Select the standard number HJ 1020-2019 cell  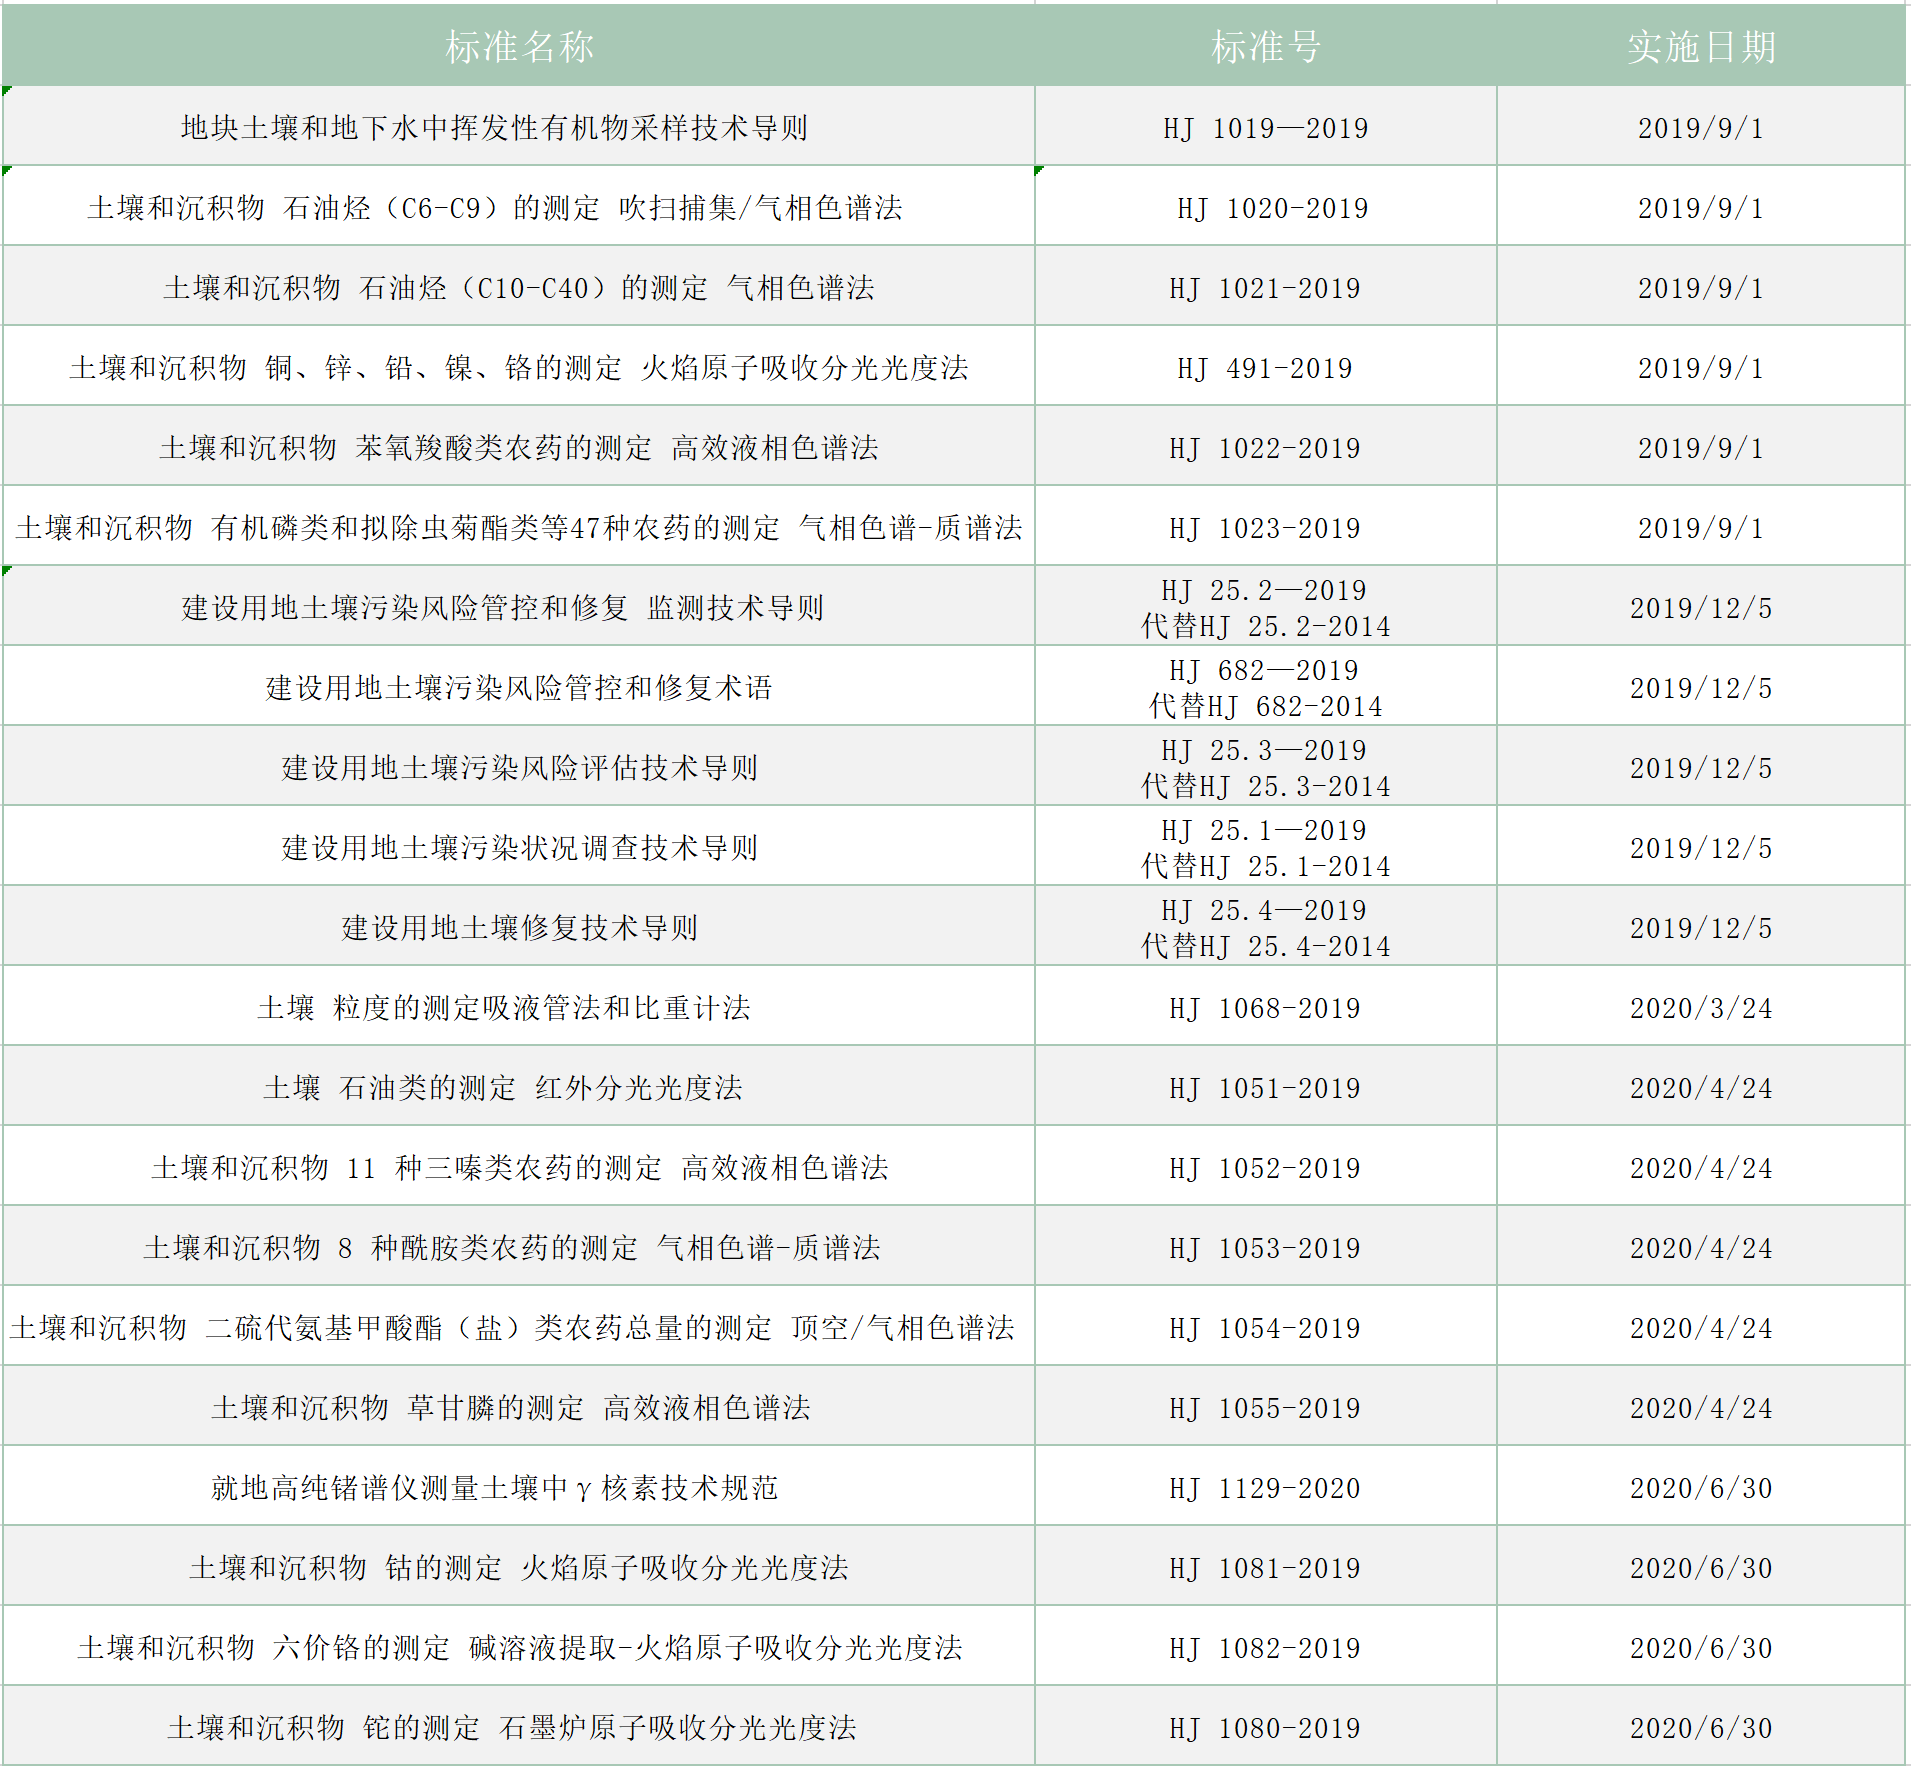tap(1271, 208)
